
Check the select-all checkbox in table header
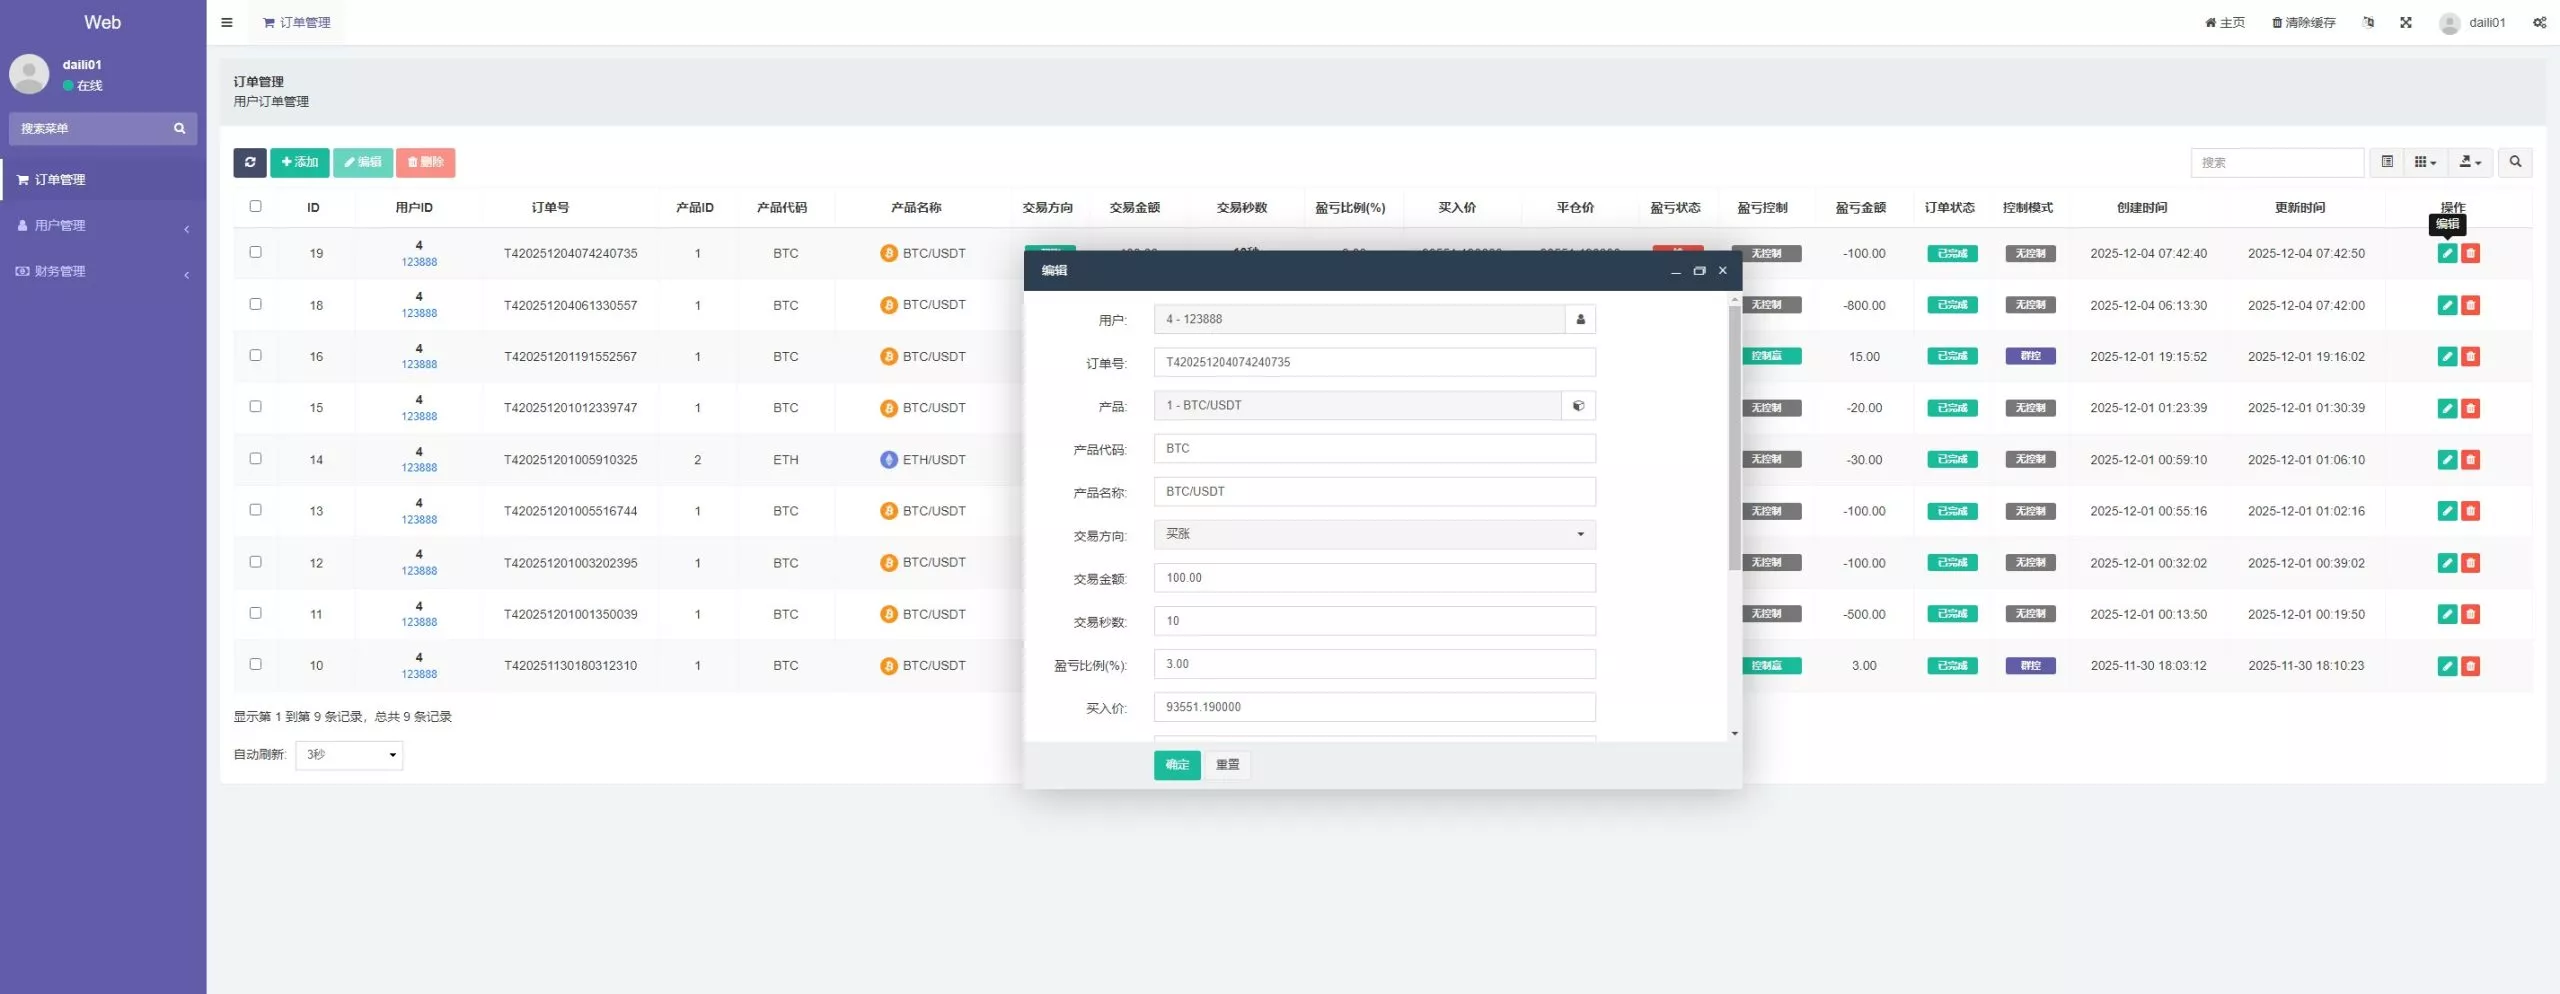tap(255, 206)
